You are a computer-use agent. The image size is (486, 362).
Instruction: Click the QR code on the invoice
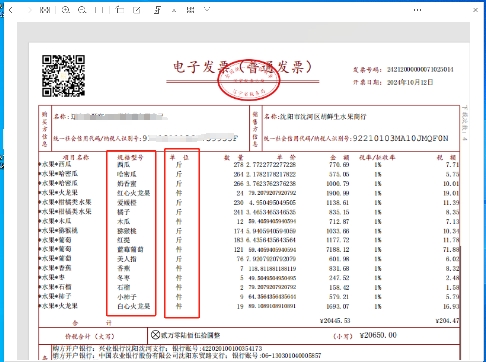[x=63, y=76]
